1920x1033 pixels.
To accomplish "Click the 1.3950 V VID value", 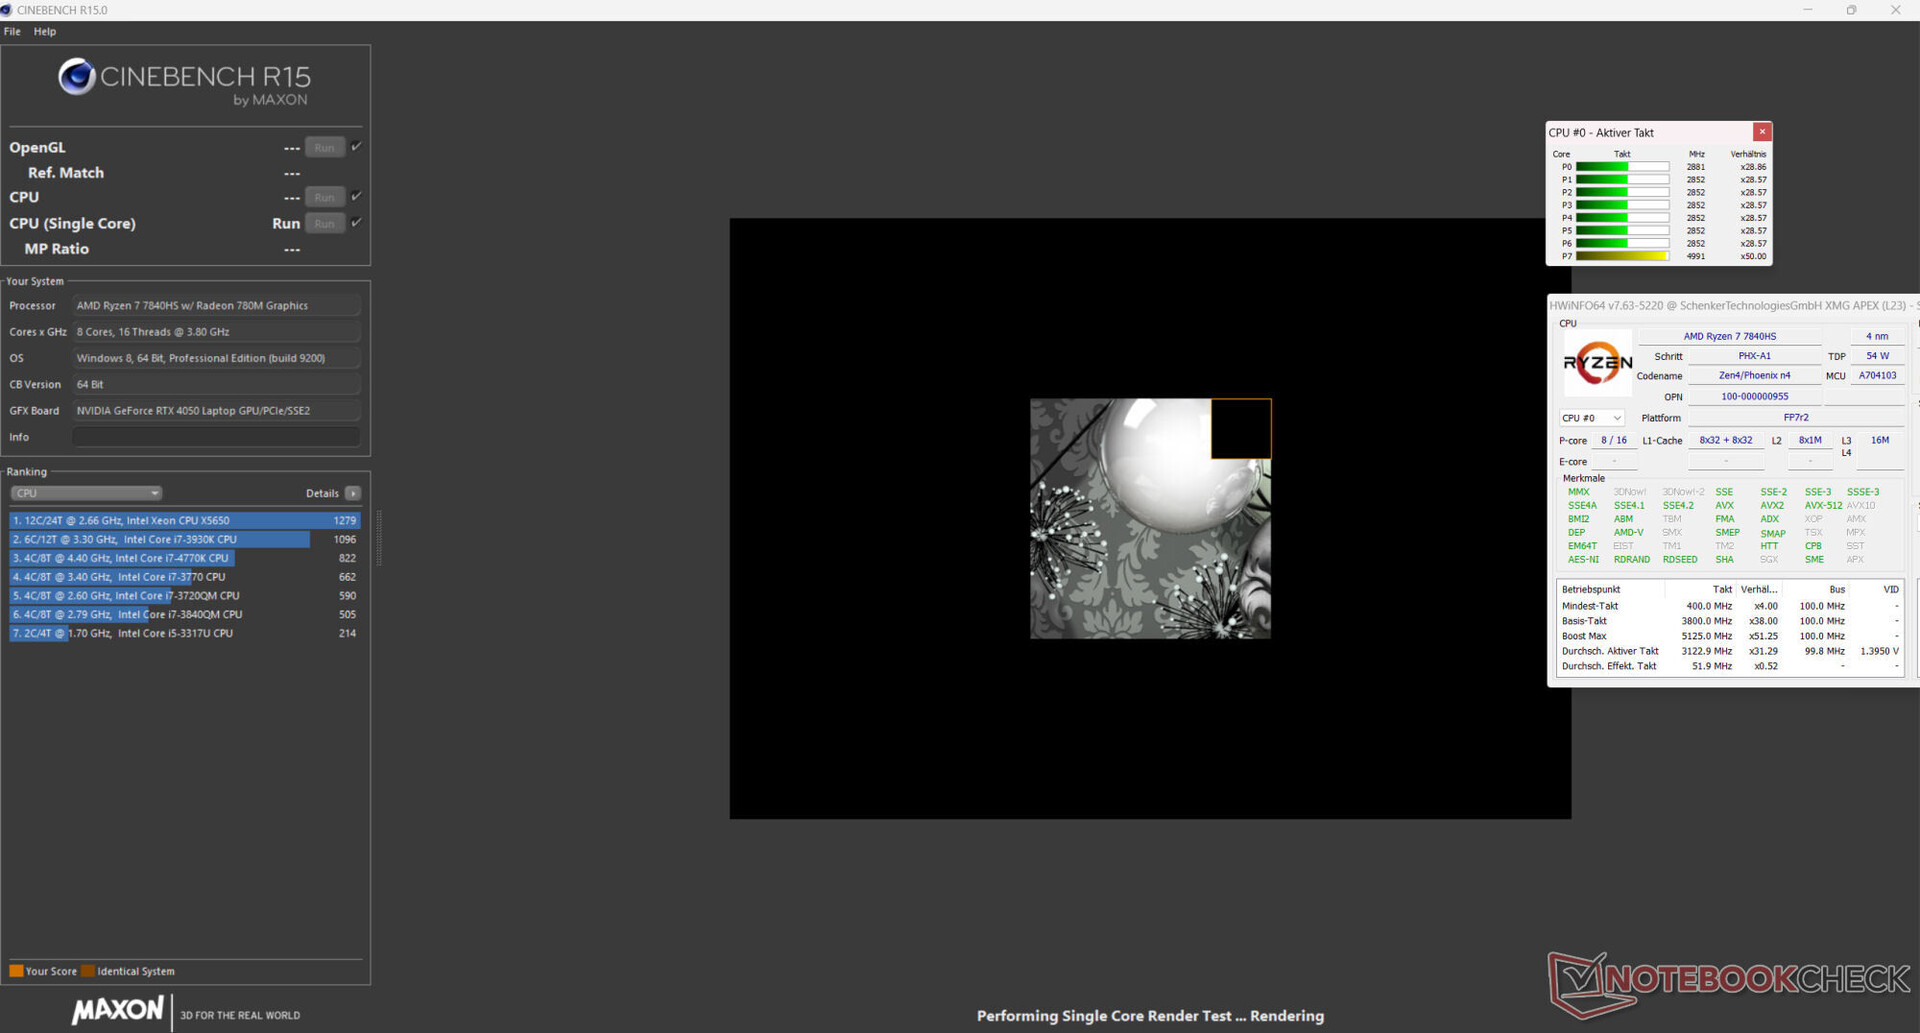I will 1879,651.
